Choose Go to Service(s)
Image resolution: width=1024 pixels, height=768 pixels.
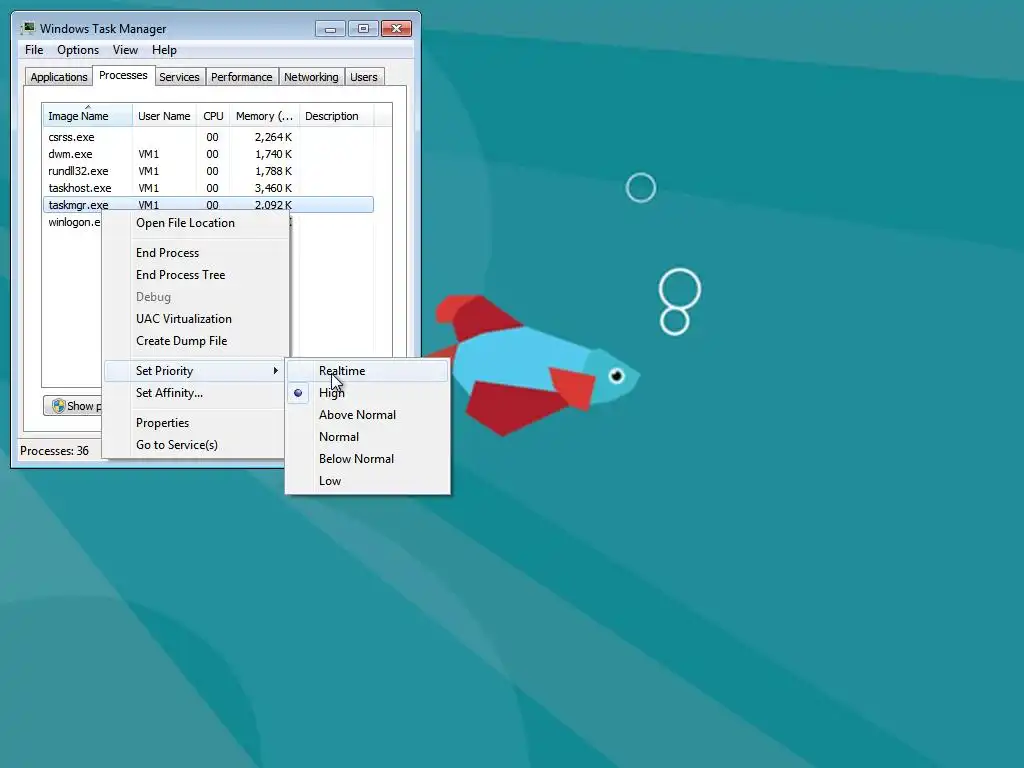point(195,445)
